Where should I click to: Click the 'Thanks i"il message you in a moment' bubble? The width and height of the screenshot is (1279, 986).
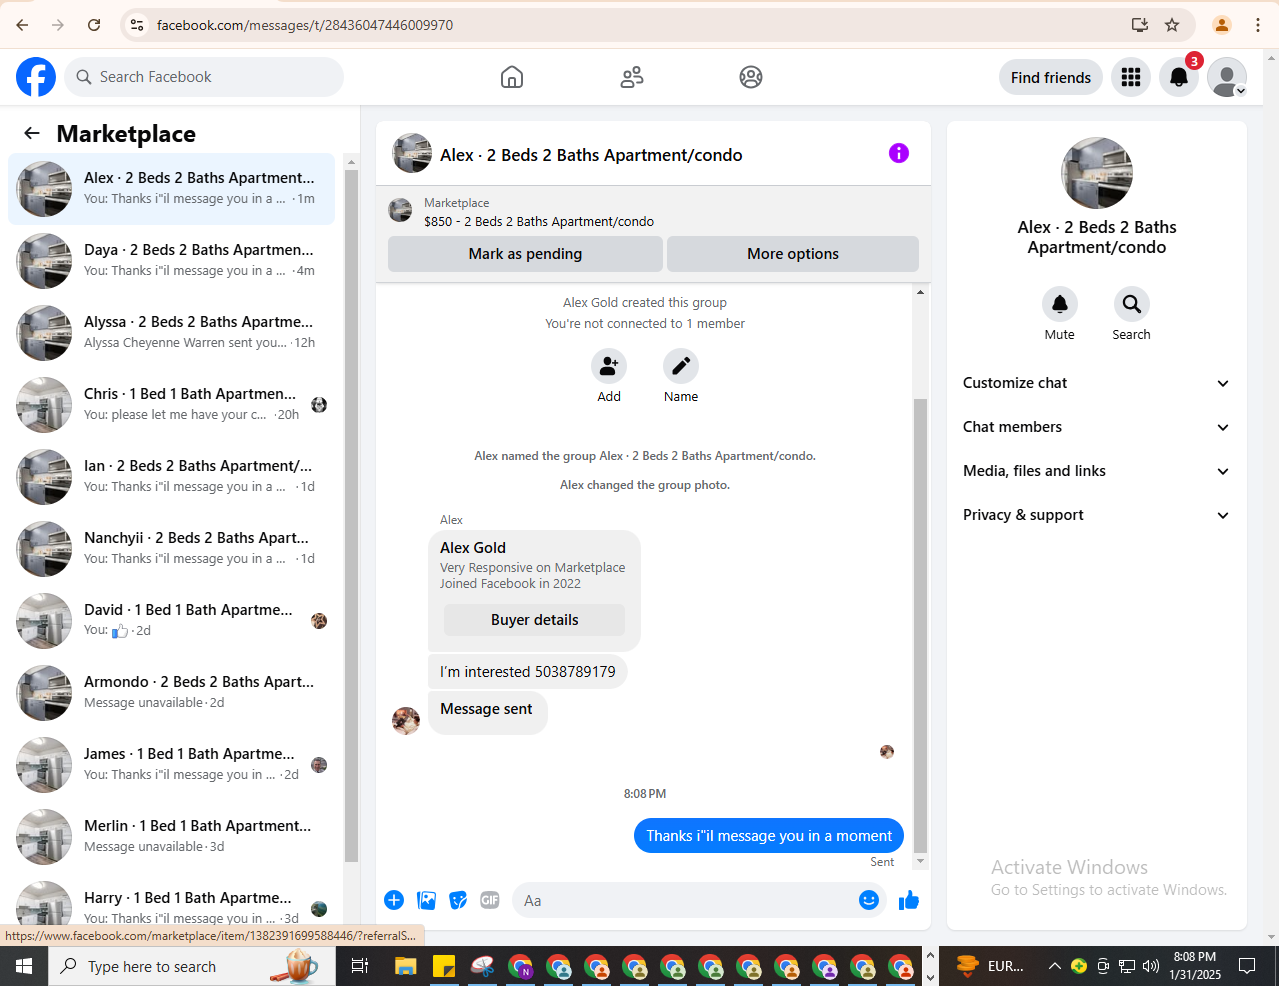click(769, 836)
